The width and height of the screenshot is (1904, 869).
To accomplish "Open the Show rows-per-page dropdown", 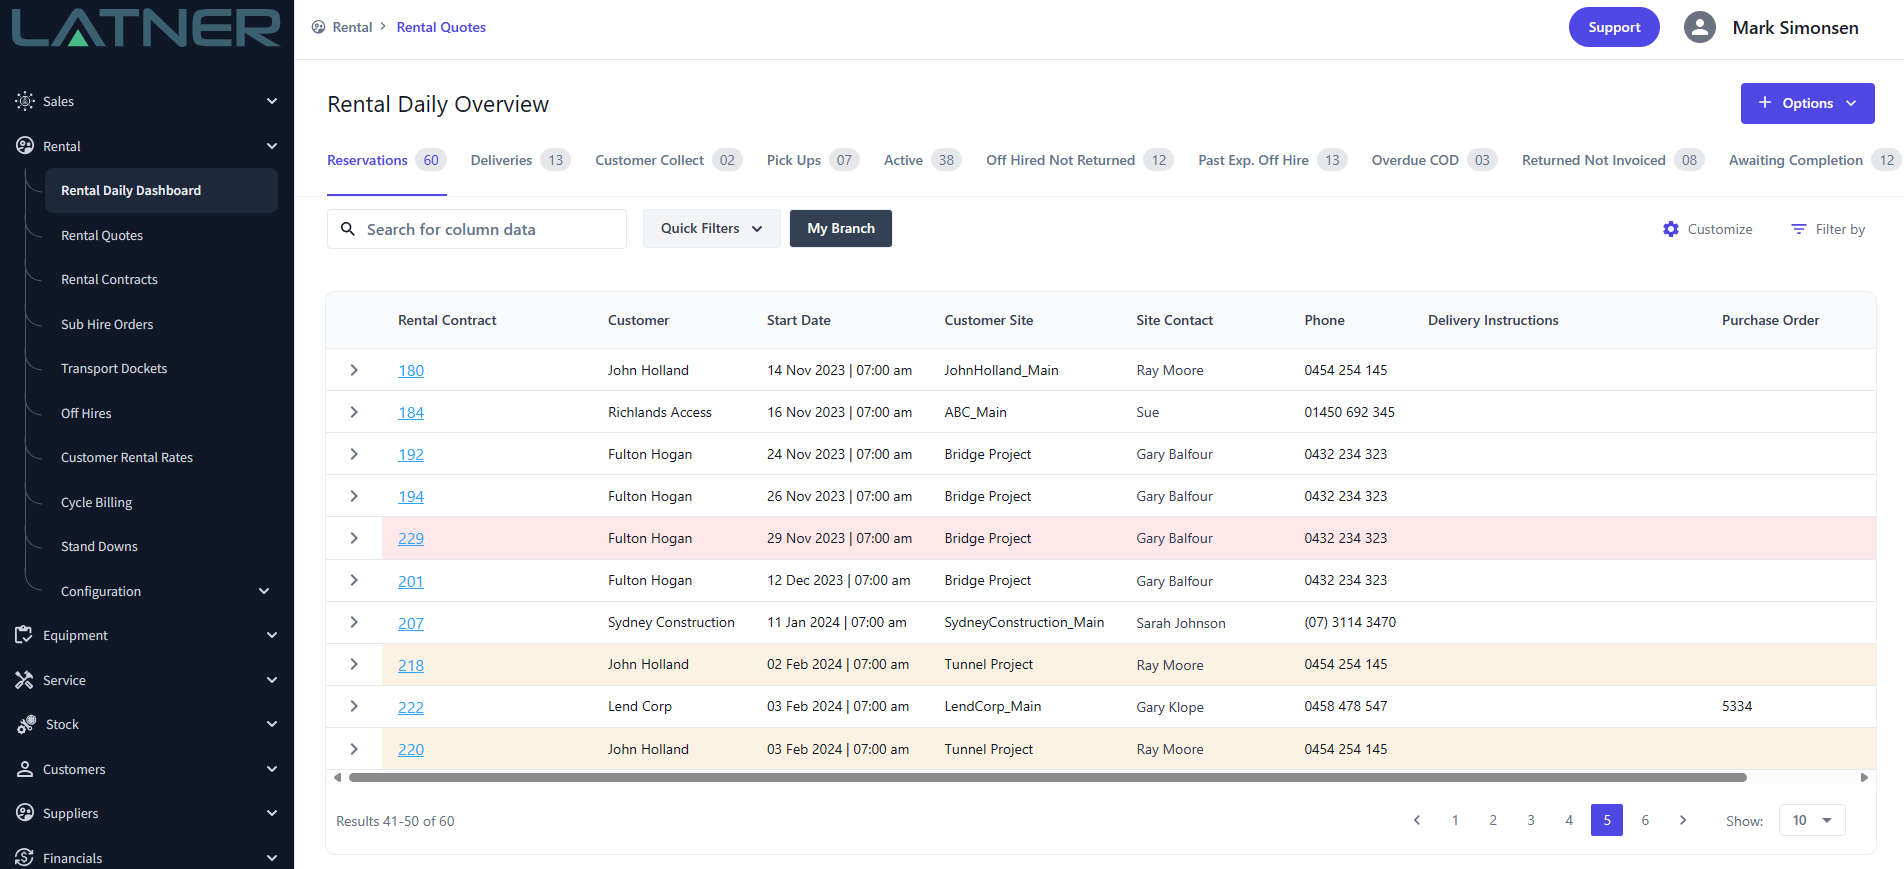I will (1811, 820).
